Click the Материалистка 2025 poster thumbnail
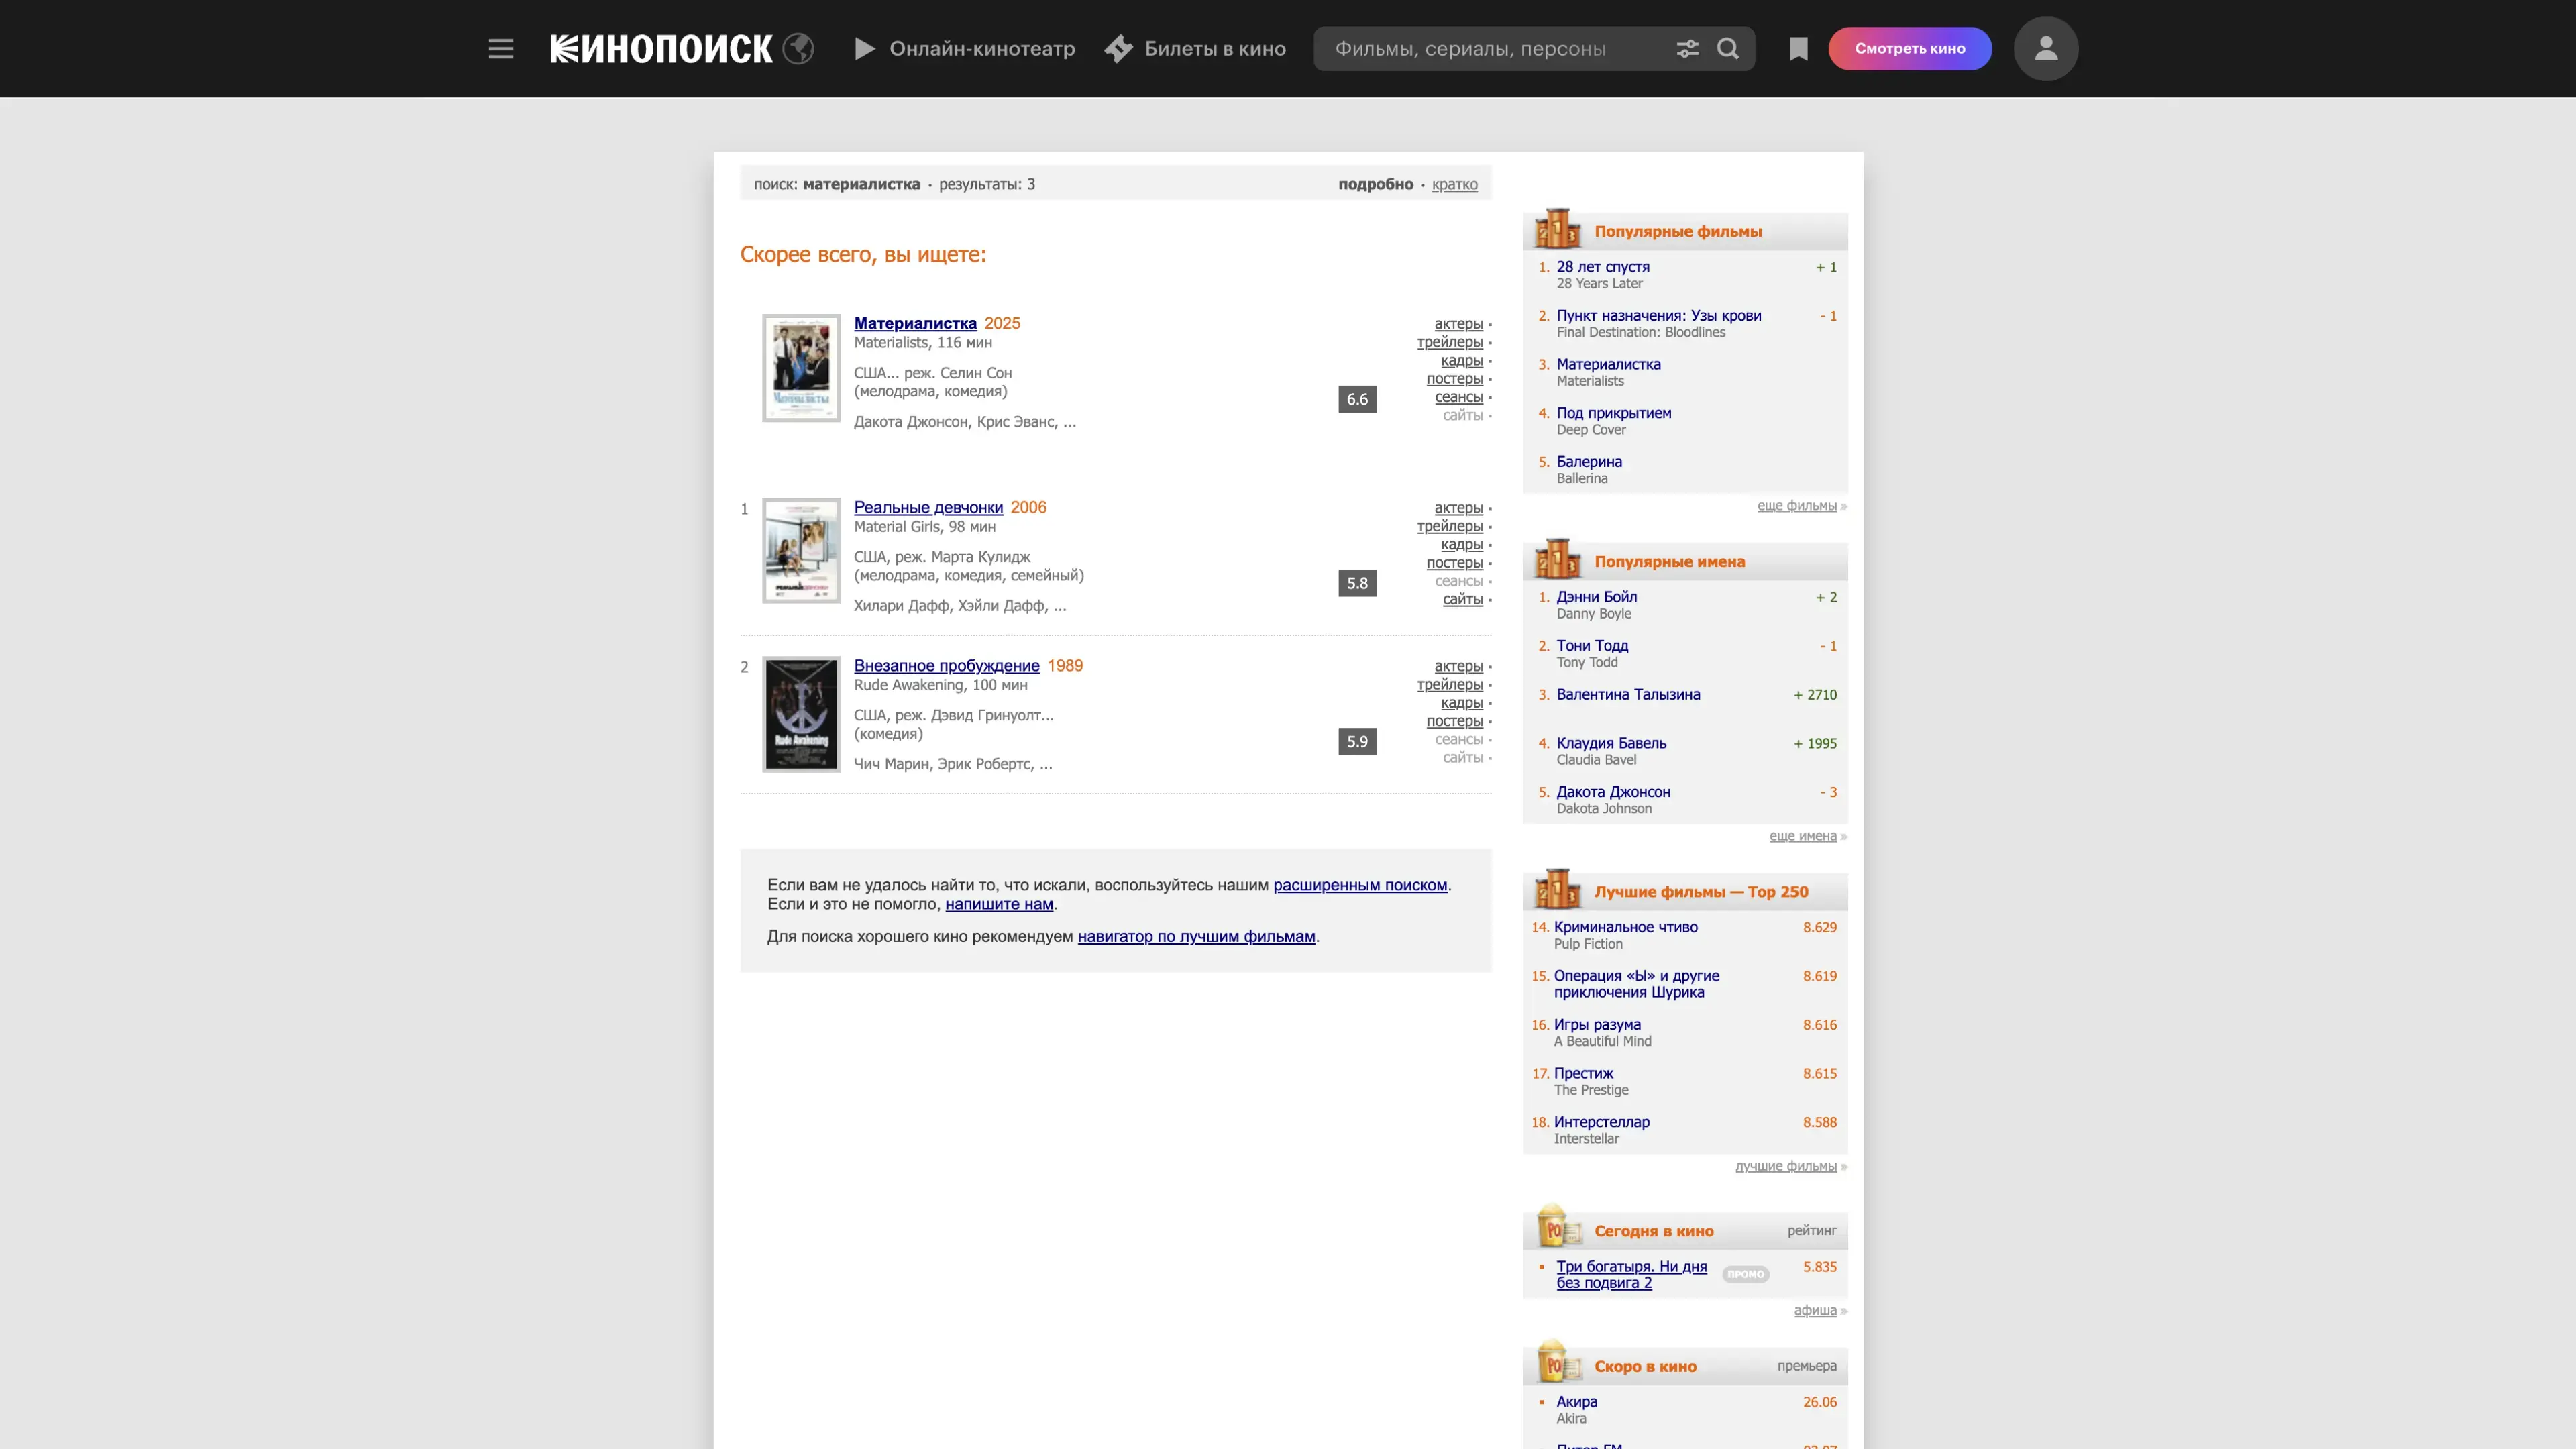The height and width of the screenshot is (1449, 2576). point(801,367)
